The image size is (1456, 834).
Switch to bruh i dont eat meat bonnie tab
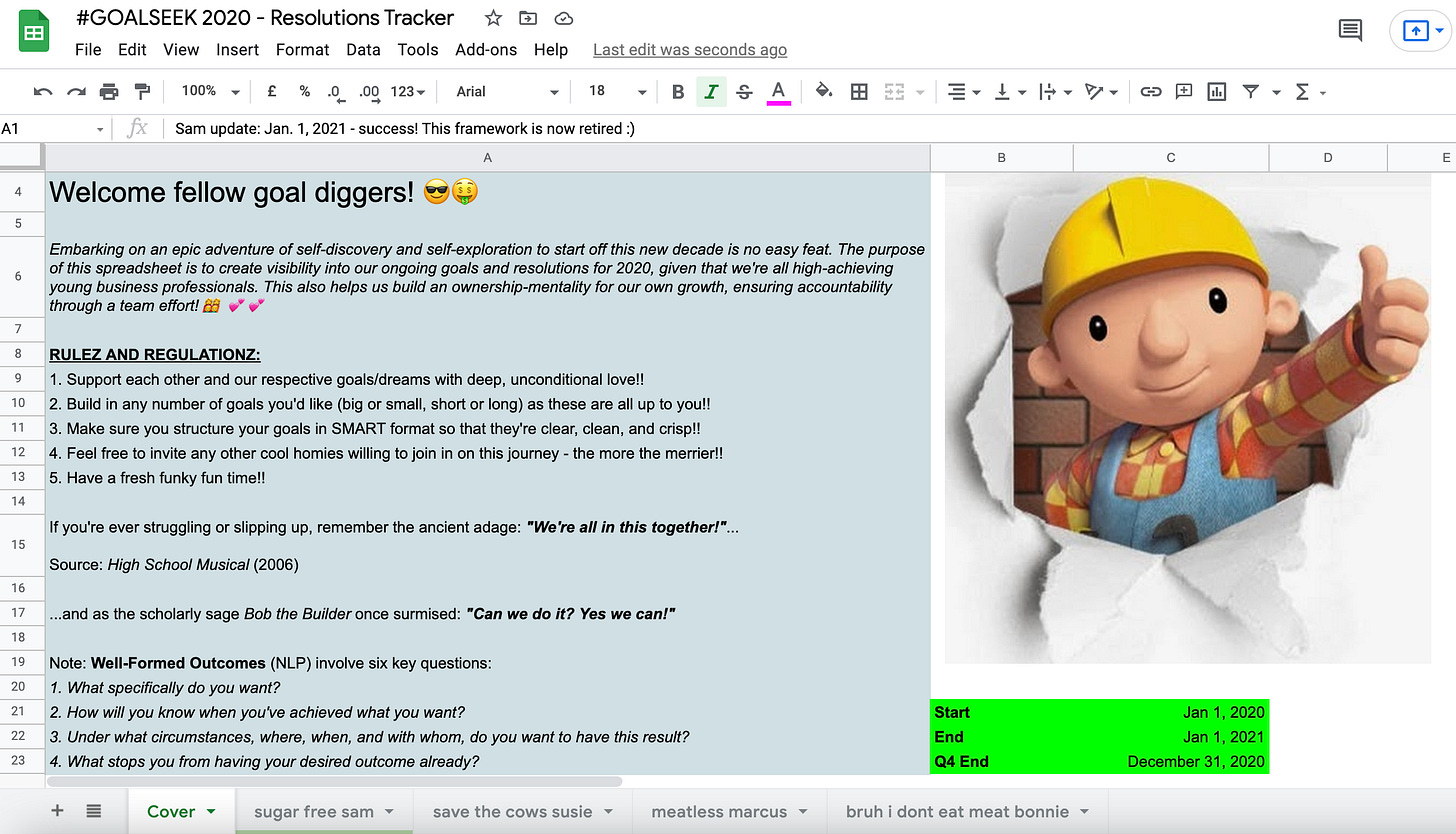tap(968, 811)
